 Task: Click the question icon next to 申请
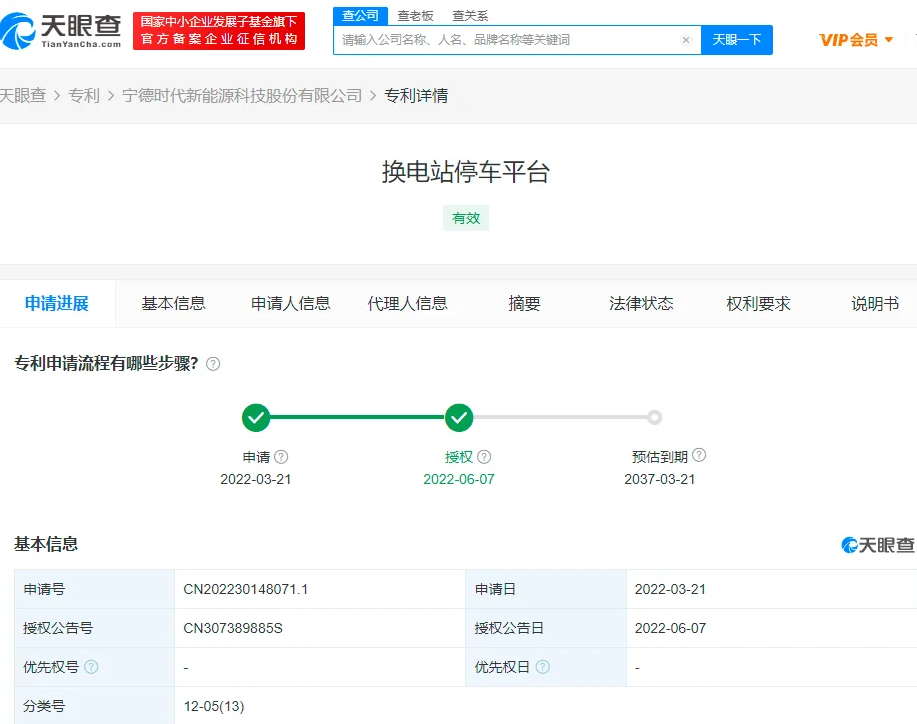click(x=281, y=457)
